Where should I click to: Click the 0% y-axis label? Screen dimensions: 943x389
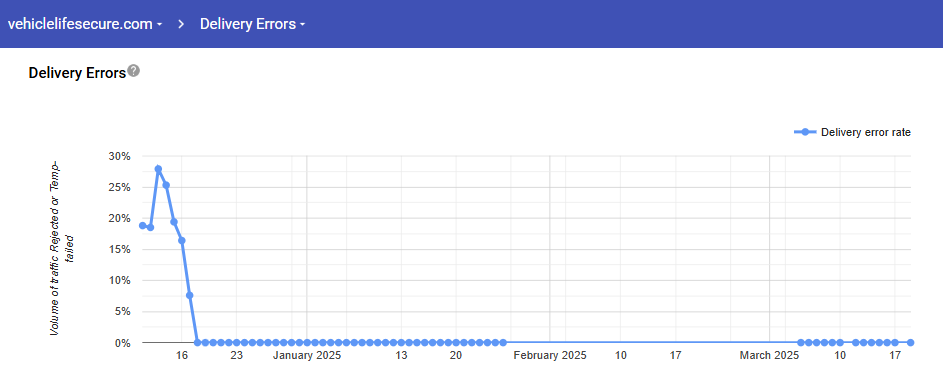point(122,343)
